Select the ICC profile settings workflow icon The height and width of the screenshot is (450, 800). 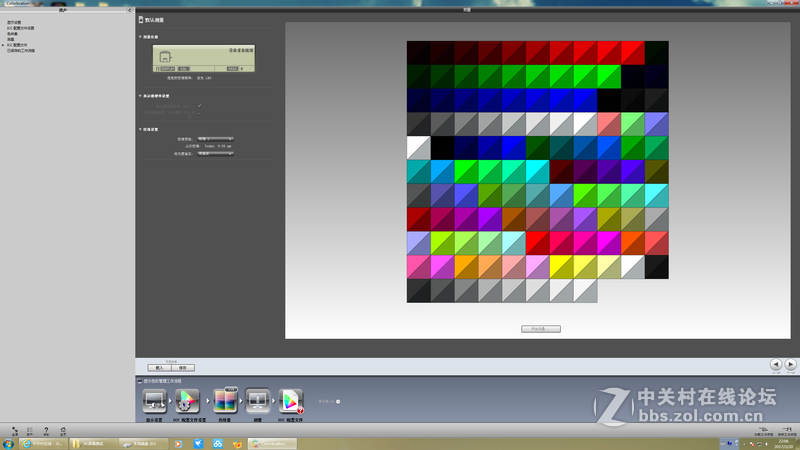pos(189,401)
